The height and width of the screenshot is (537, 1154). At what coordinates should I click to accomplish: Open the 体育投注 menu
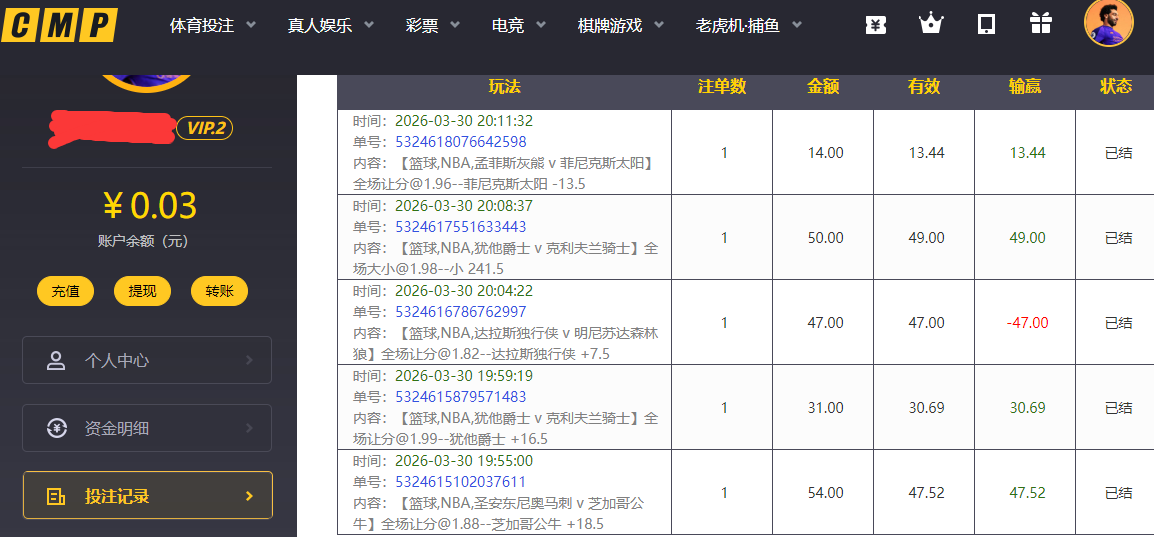click(x=202, y=26)
